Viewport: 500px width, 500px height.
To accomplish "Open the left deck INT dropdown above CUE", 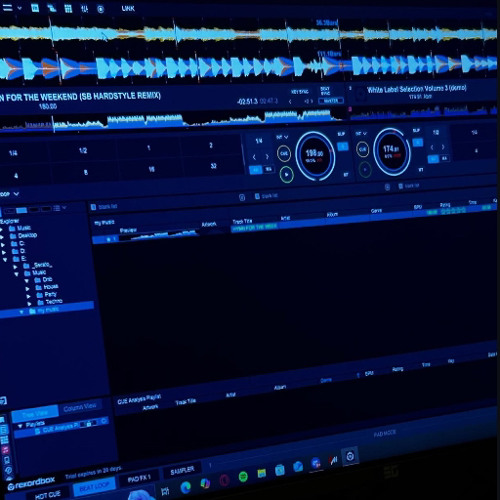I will coord(282,137).
